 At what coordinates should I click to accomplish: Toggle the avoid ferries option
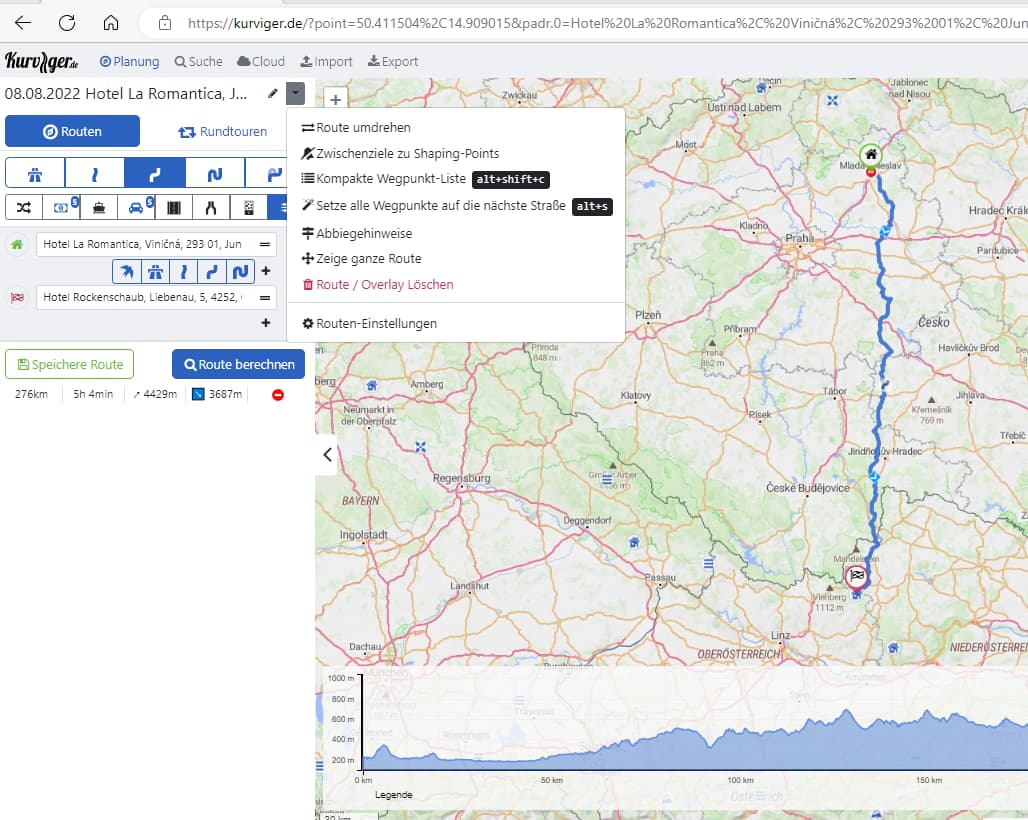pyautogui.click(x=99, y=208)
